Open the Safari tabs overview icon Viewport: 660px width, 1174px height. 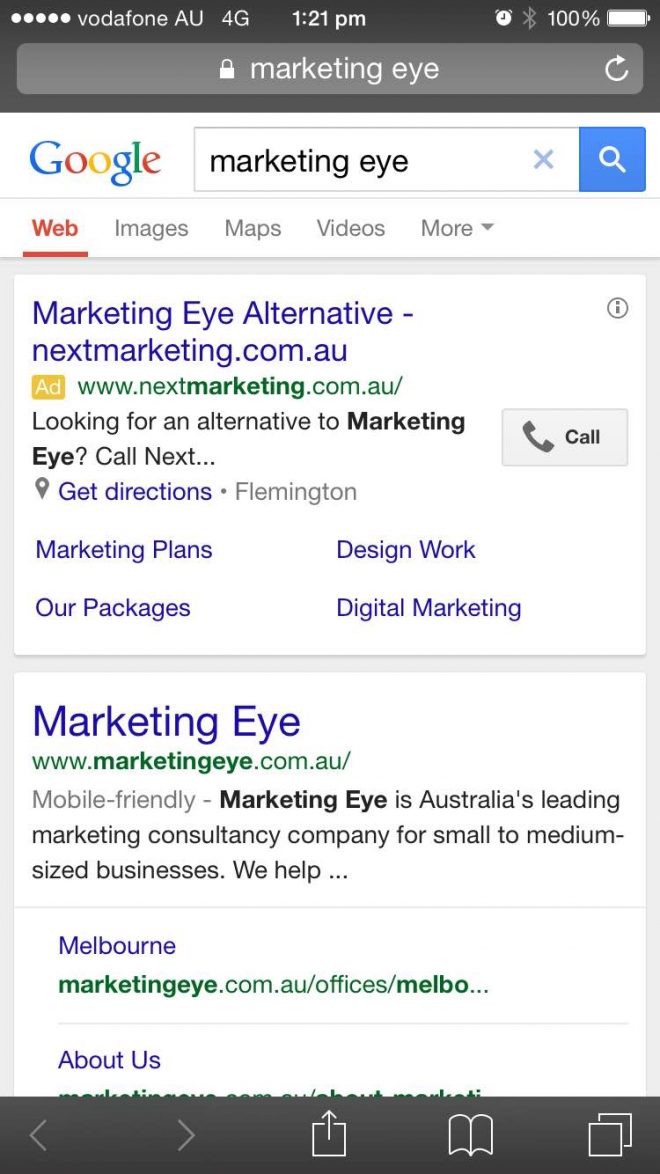pyautogui.click(x=610, y=1135)
